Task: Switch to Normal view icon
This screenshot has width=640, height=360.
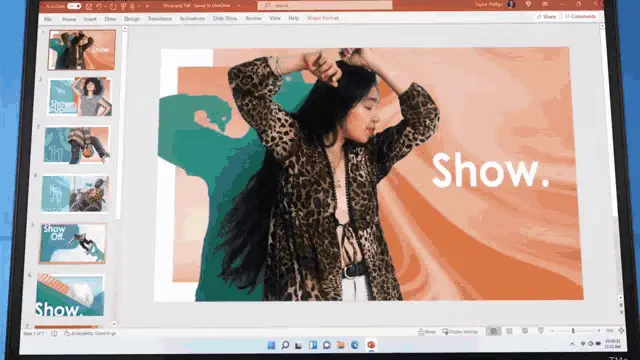Action: [x=493, y=331]
